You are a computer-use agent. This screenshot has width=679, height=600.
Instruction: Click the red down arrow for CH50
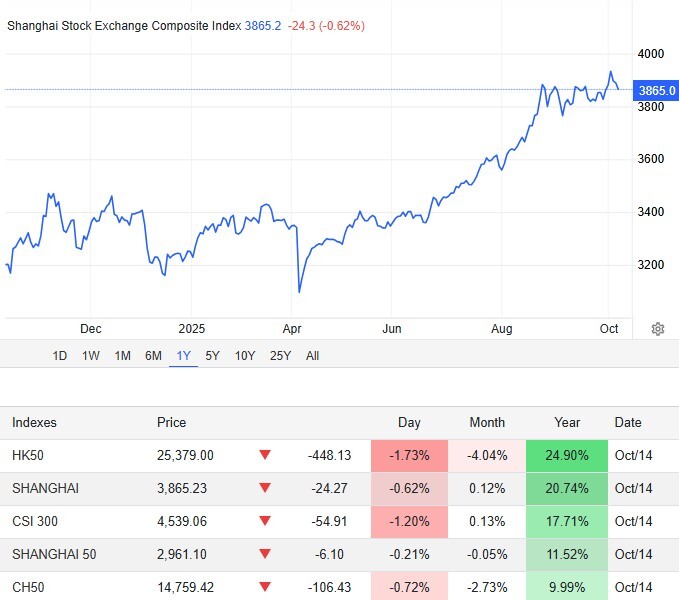point(265,587)
